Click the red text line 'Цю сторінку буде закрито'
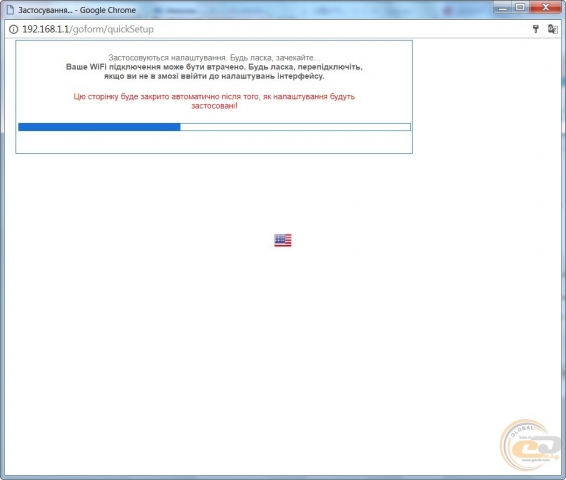Screen dimensions: 566x480 coord(214,97)
